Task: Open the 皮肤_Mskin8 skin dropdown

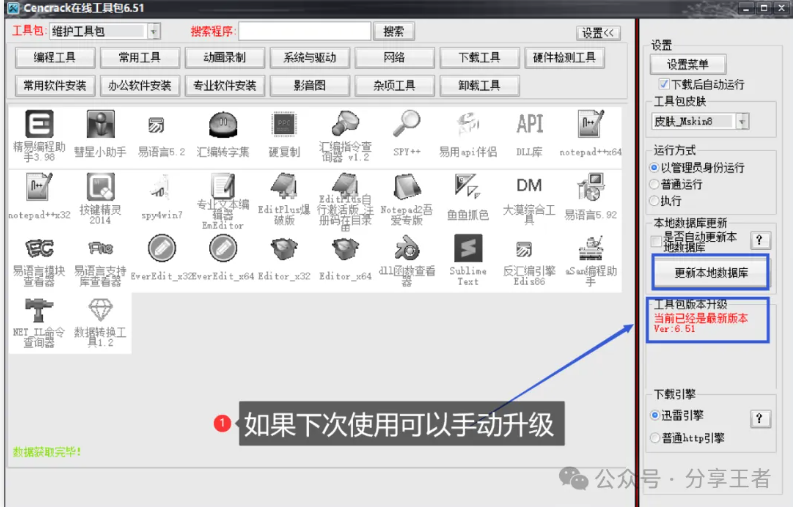Action: pos(742,121)
